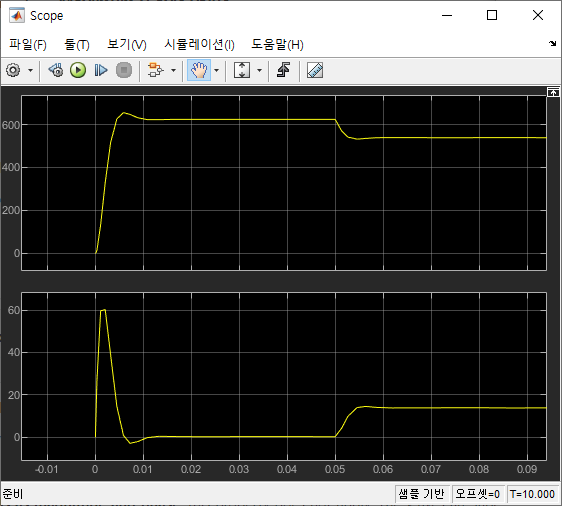Expand the Pan/Zoom tool dropdown arrow
The image size is (562, 506).
pyautogui.click(x=216, y=70)
